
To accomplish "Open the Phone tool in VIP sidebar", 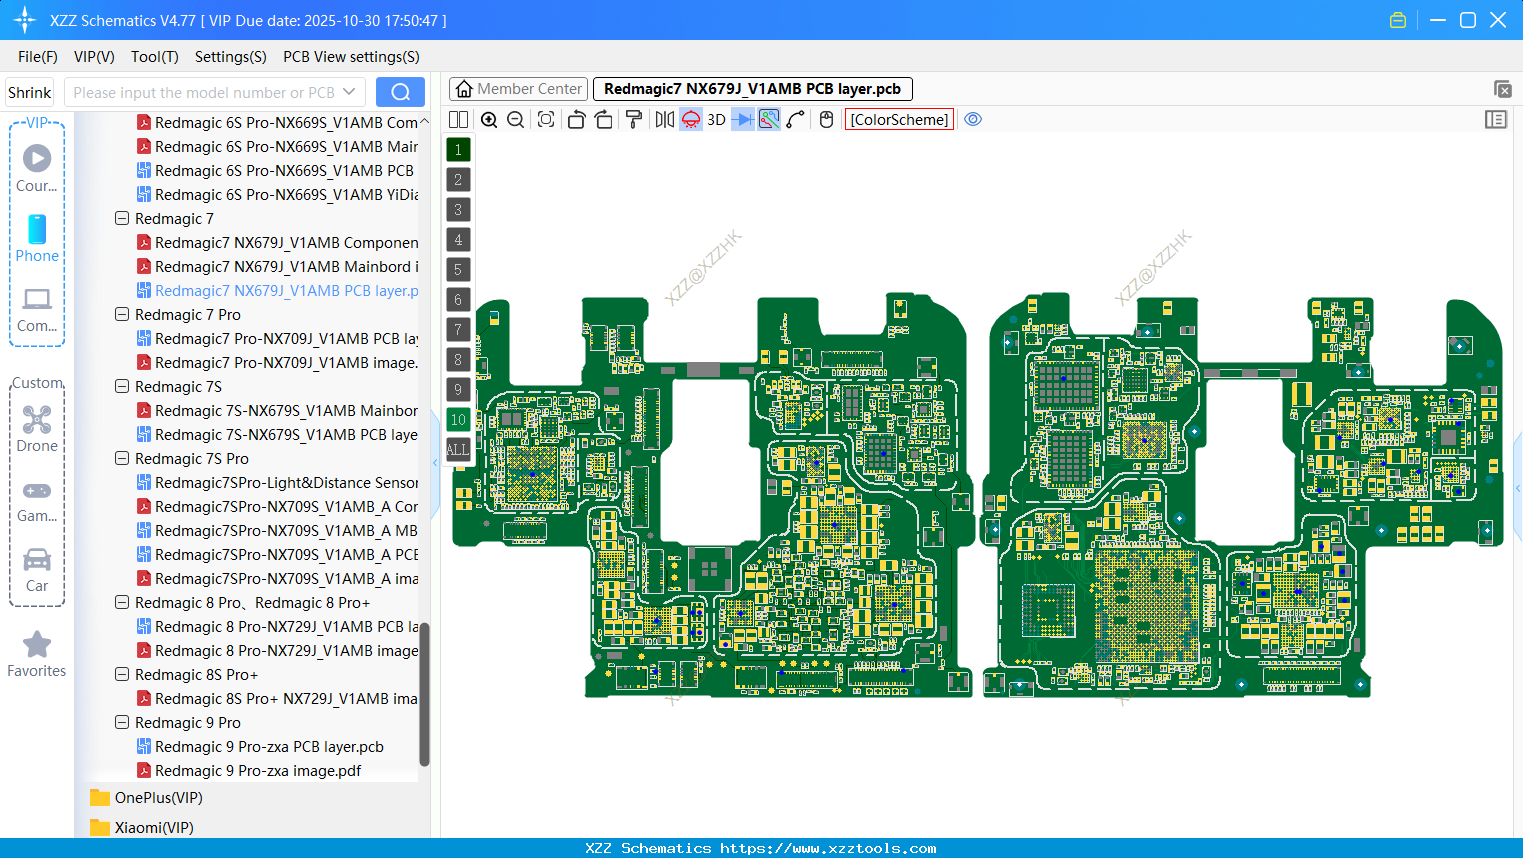I will (37, 238).
